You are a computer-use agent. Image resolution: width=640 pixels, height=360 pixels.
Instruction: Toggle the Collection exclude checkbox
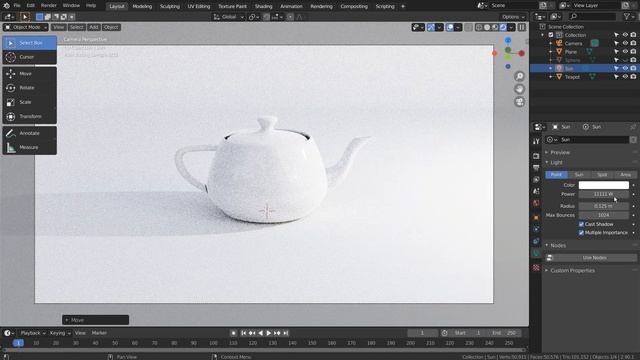click(551, 35)
